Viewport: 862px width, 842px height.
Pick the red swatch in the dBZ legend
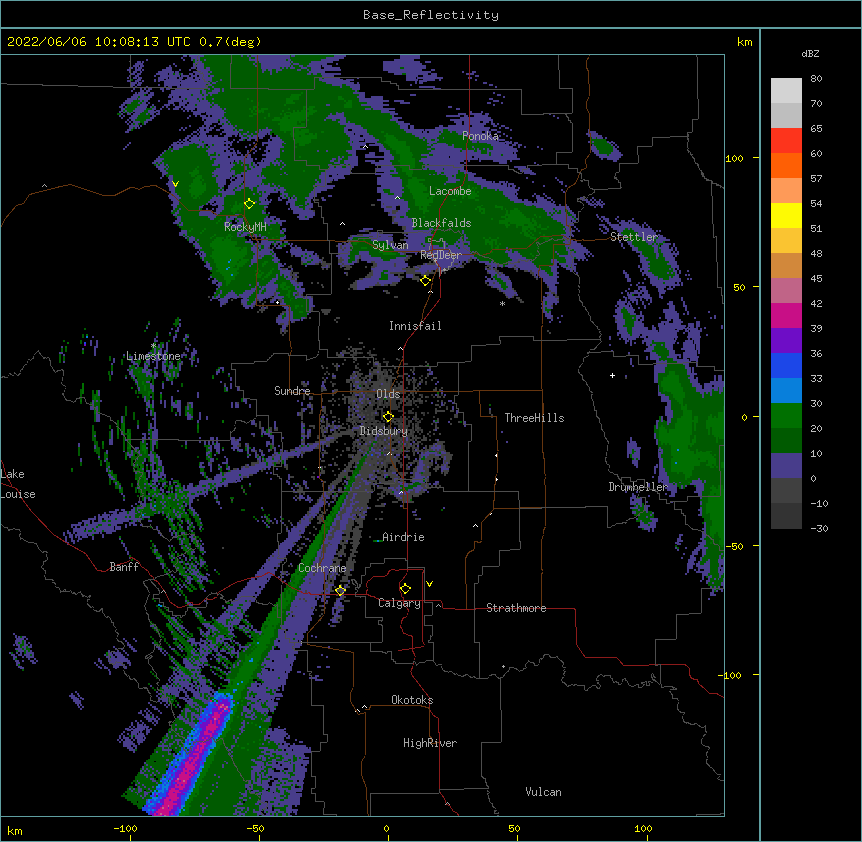coord(786,141)
